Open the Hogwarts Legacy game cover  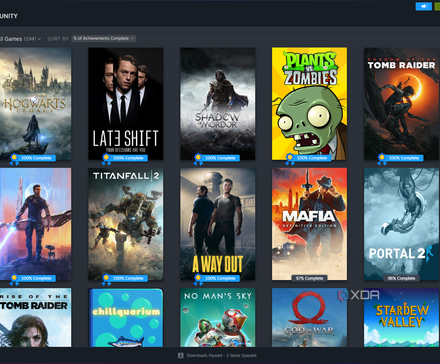pos(35,104)
